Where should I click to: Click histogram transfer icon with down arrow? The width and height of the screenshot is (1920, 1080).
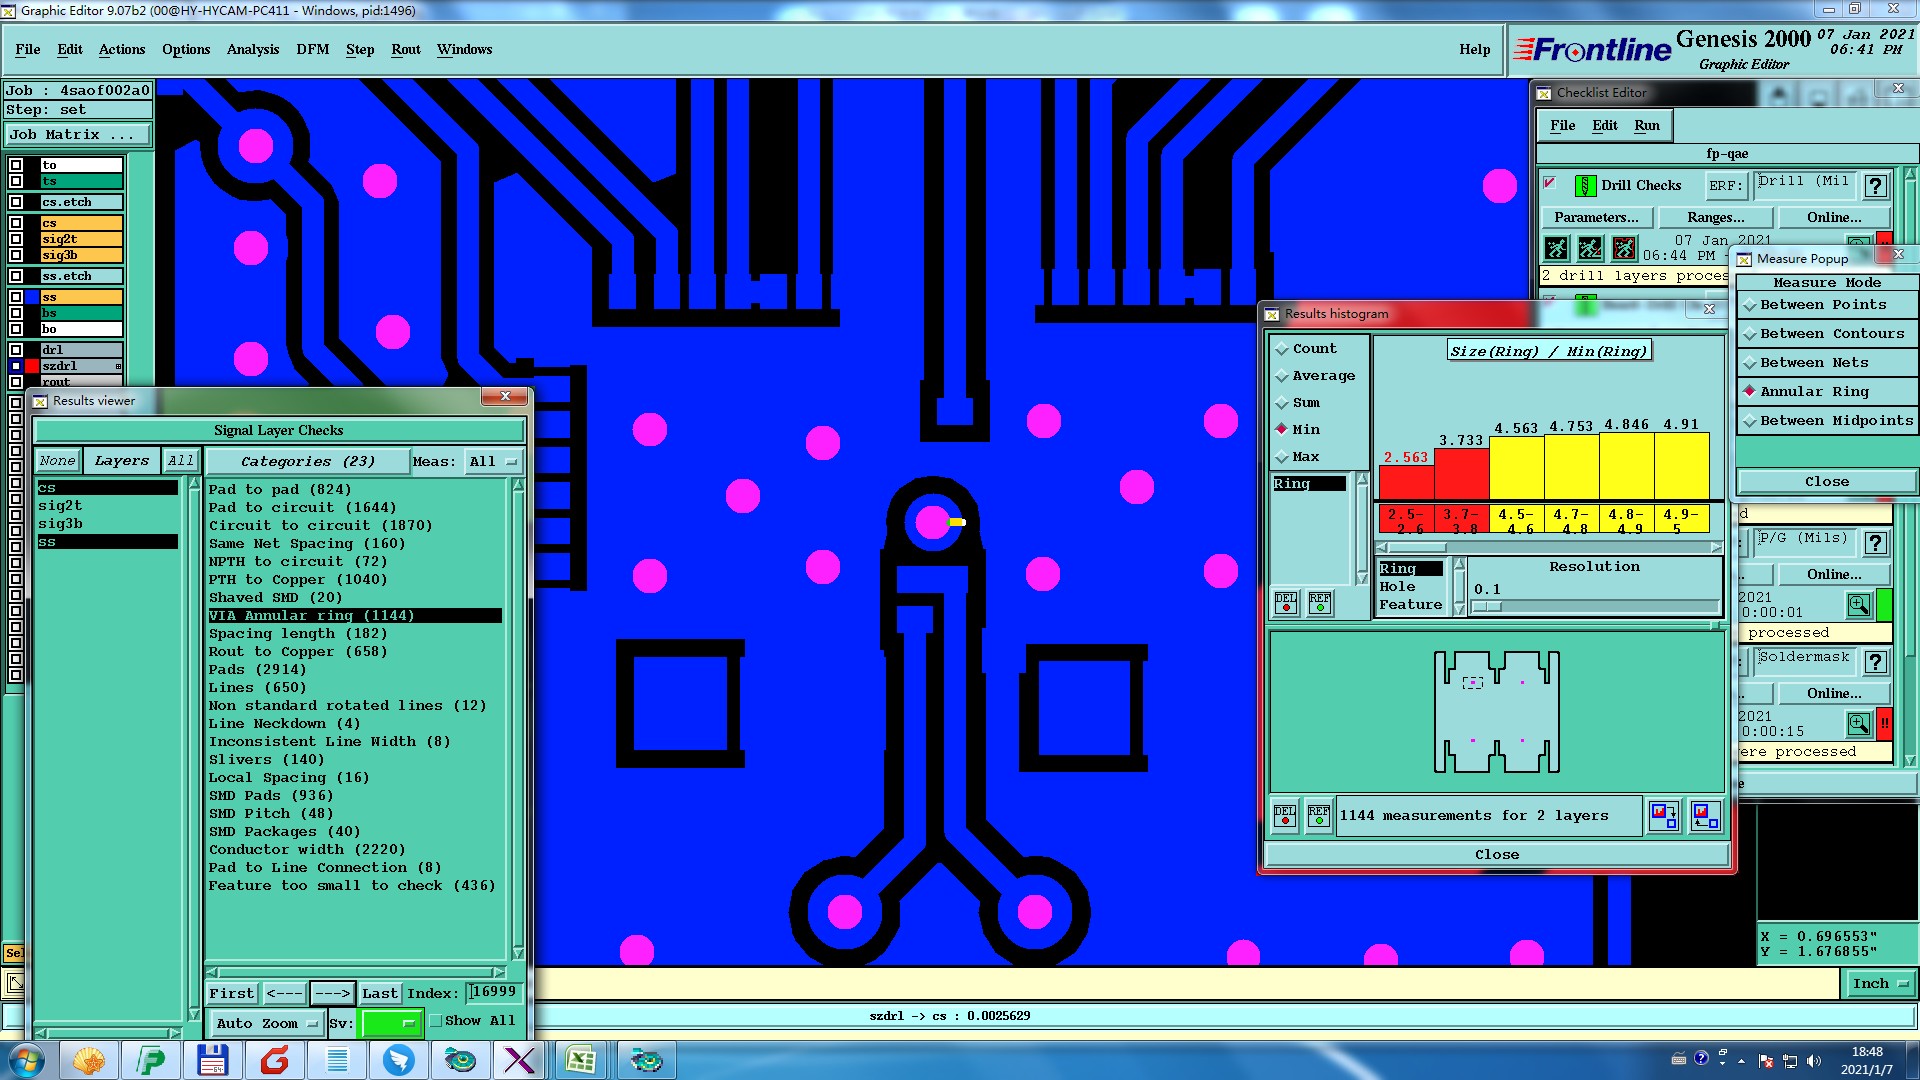coord(1664,816)
